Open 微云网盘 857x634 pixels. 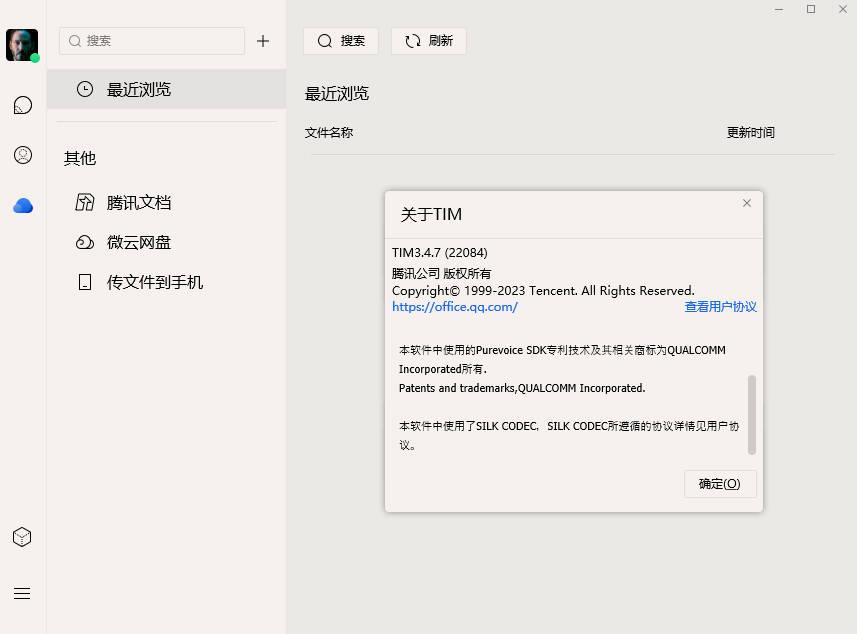tap(139, 242)
